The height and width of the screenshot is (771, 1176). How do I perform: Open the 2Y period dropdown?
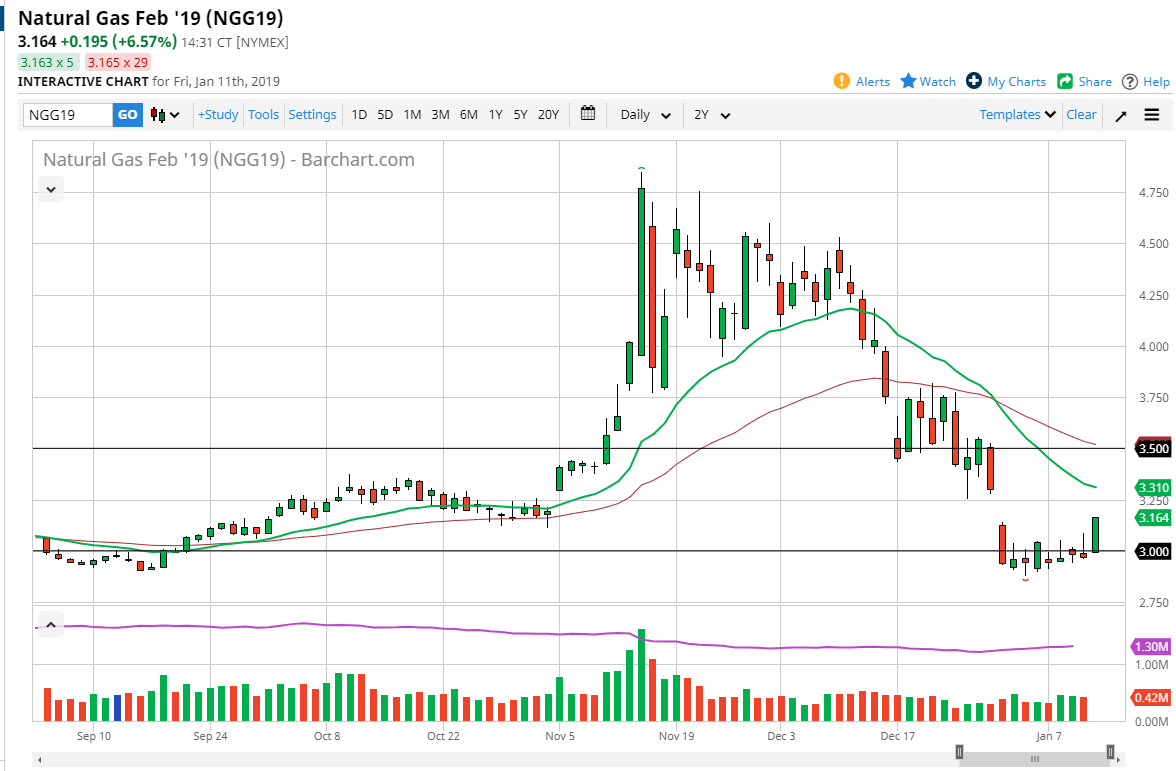point(712,115)
